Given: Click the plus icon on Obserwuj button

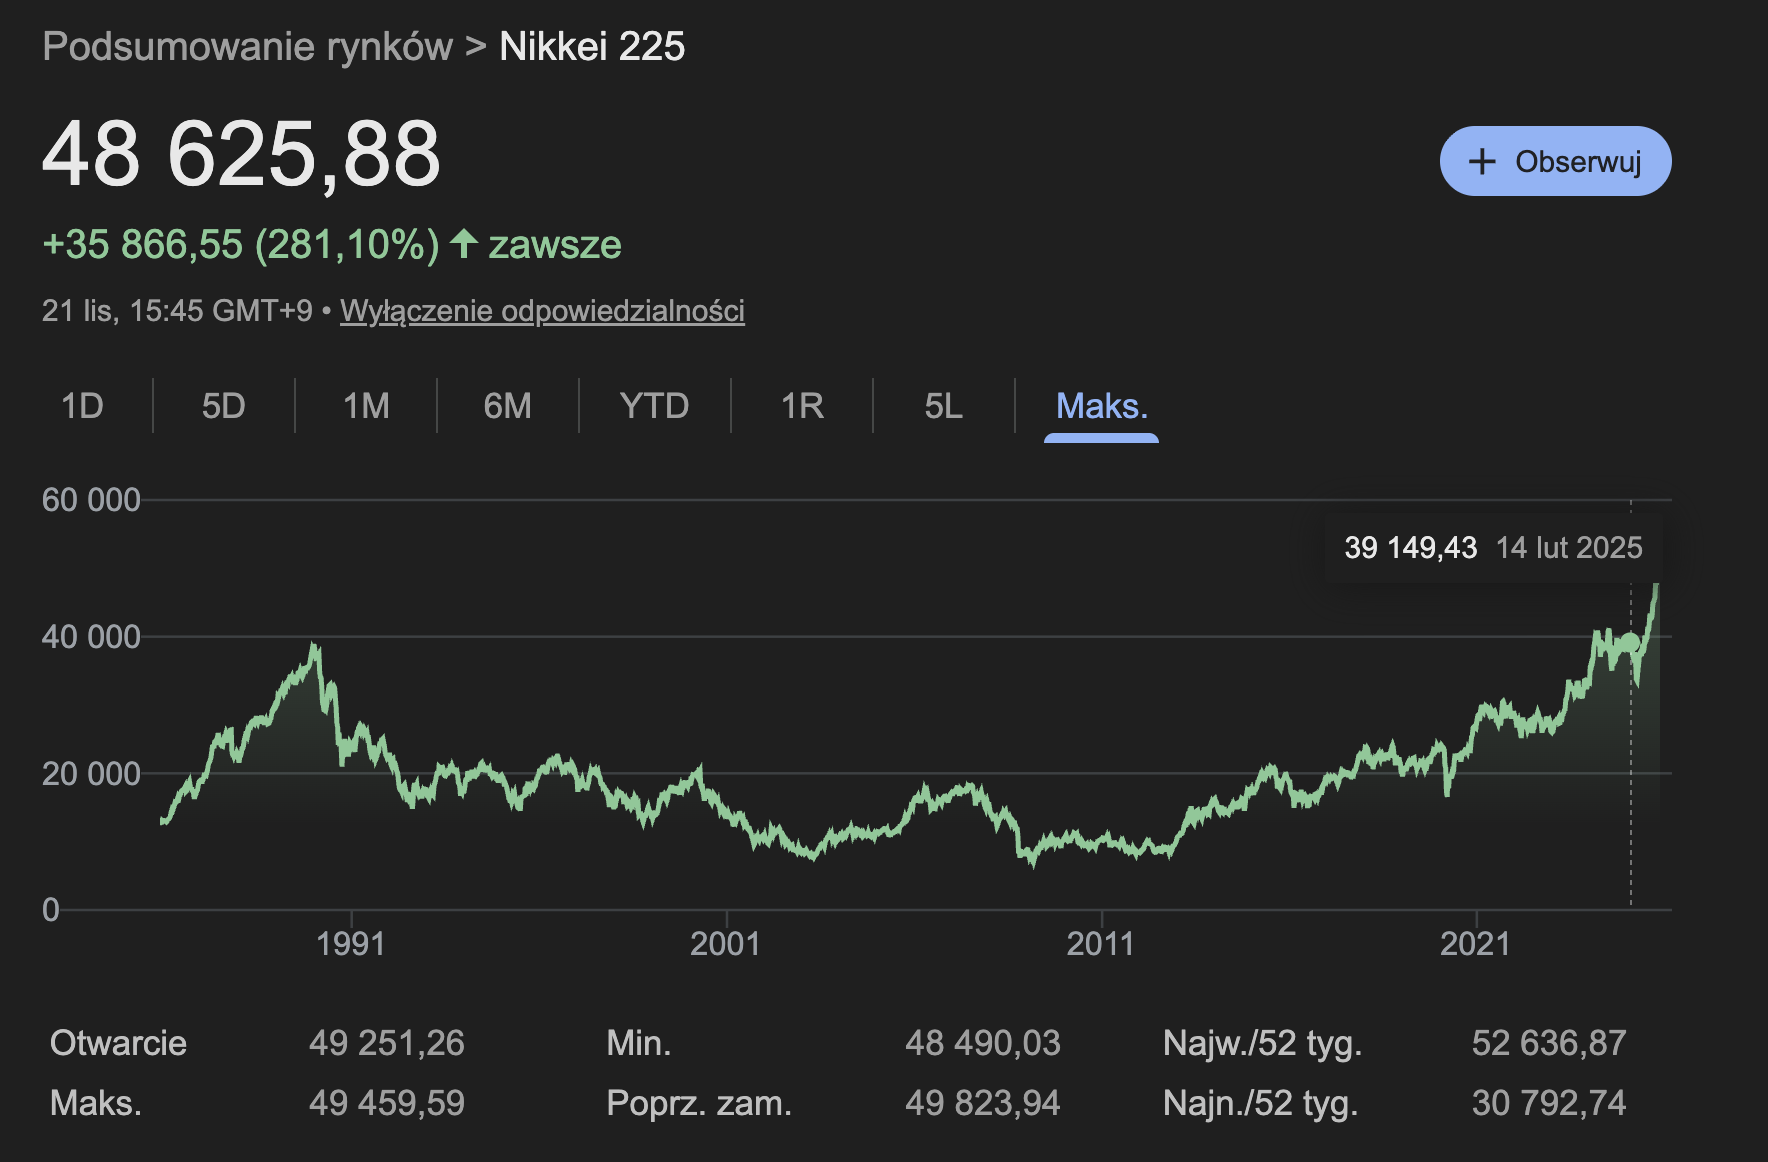Looking at the screenshot, I should 1482,162.
